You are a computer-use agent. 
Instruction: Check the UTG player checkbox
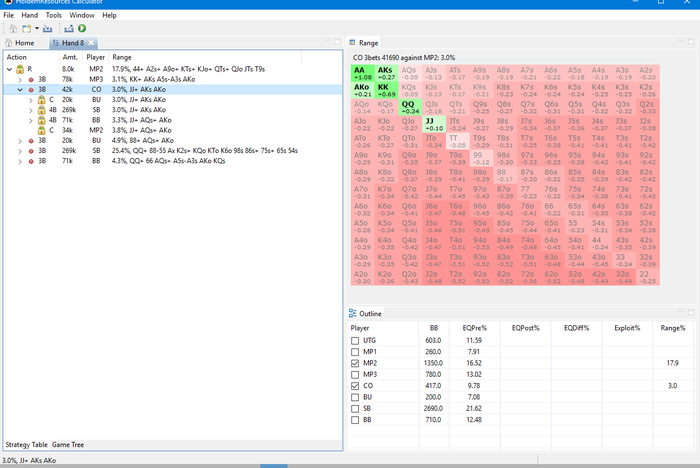pos(355,341)
